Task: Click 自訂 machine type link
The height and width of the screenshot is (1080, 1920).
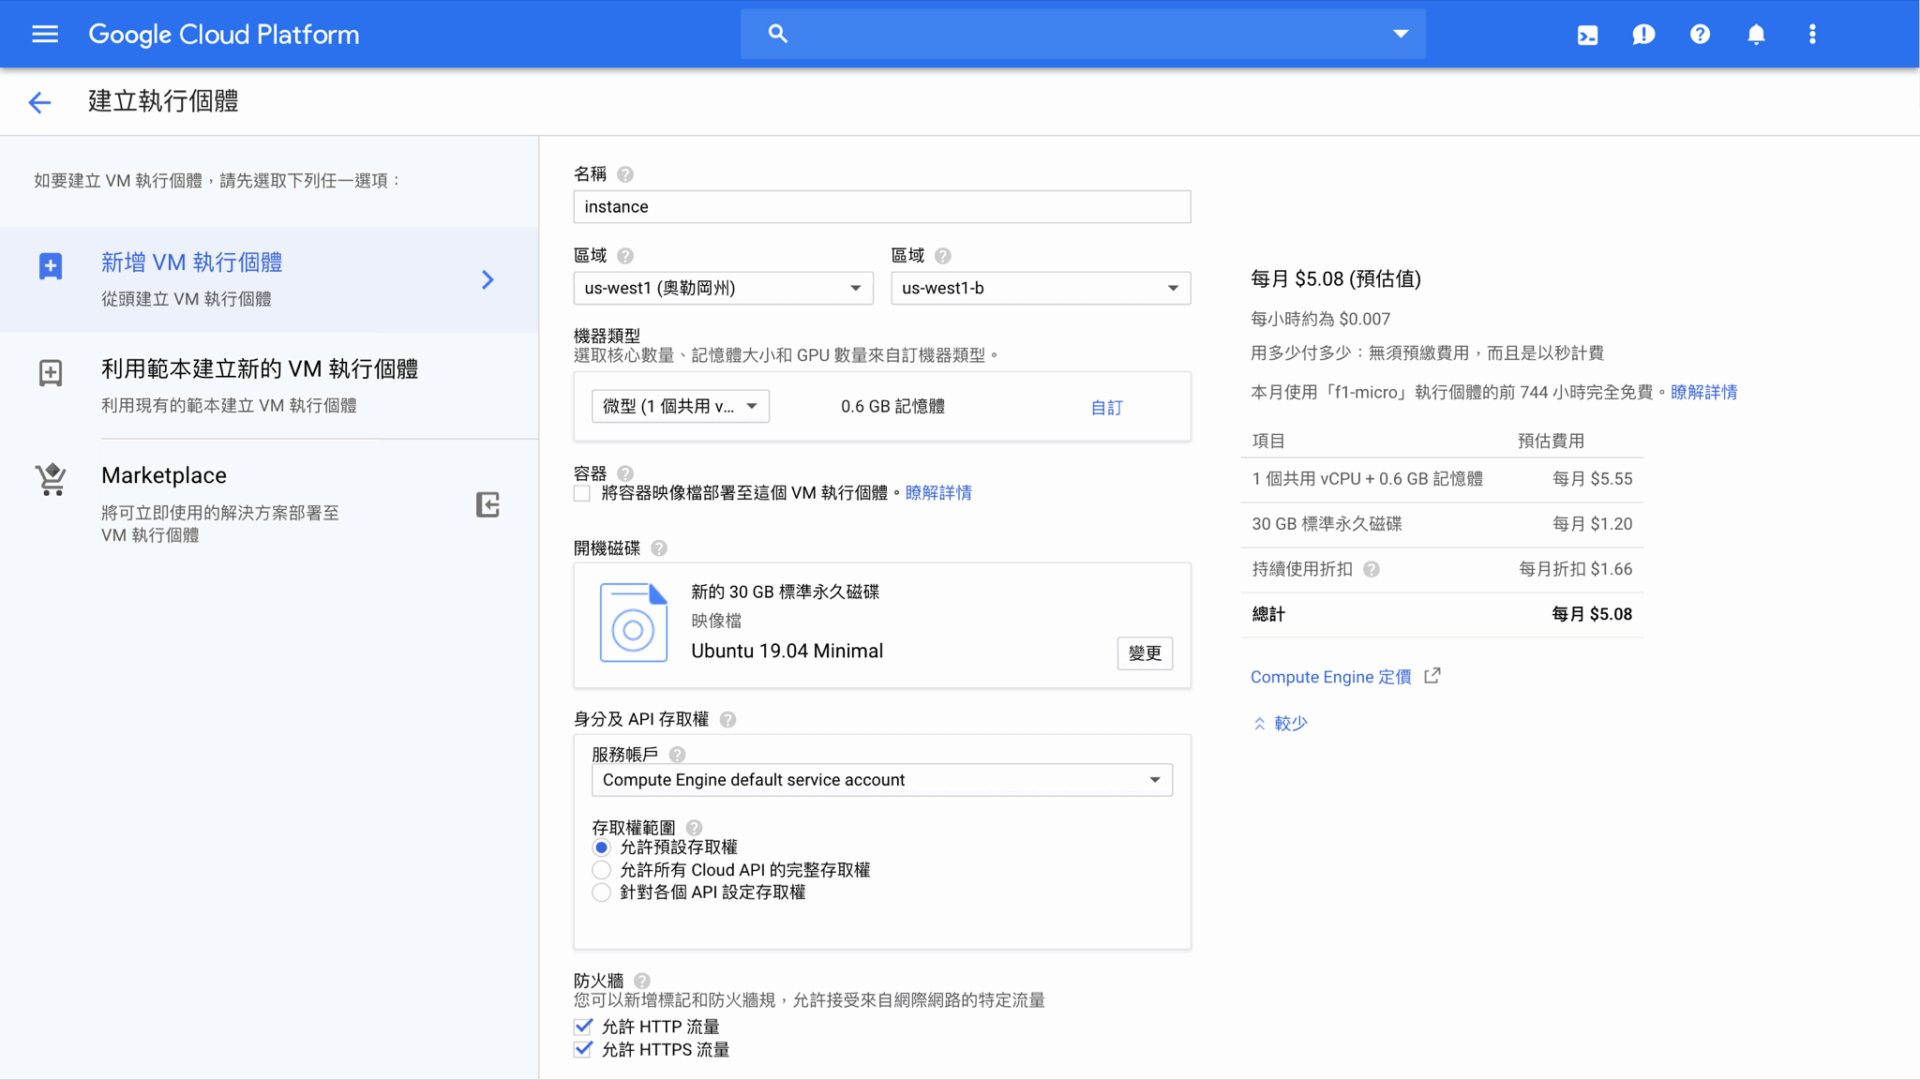Action: (x=1106, y=407)
